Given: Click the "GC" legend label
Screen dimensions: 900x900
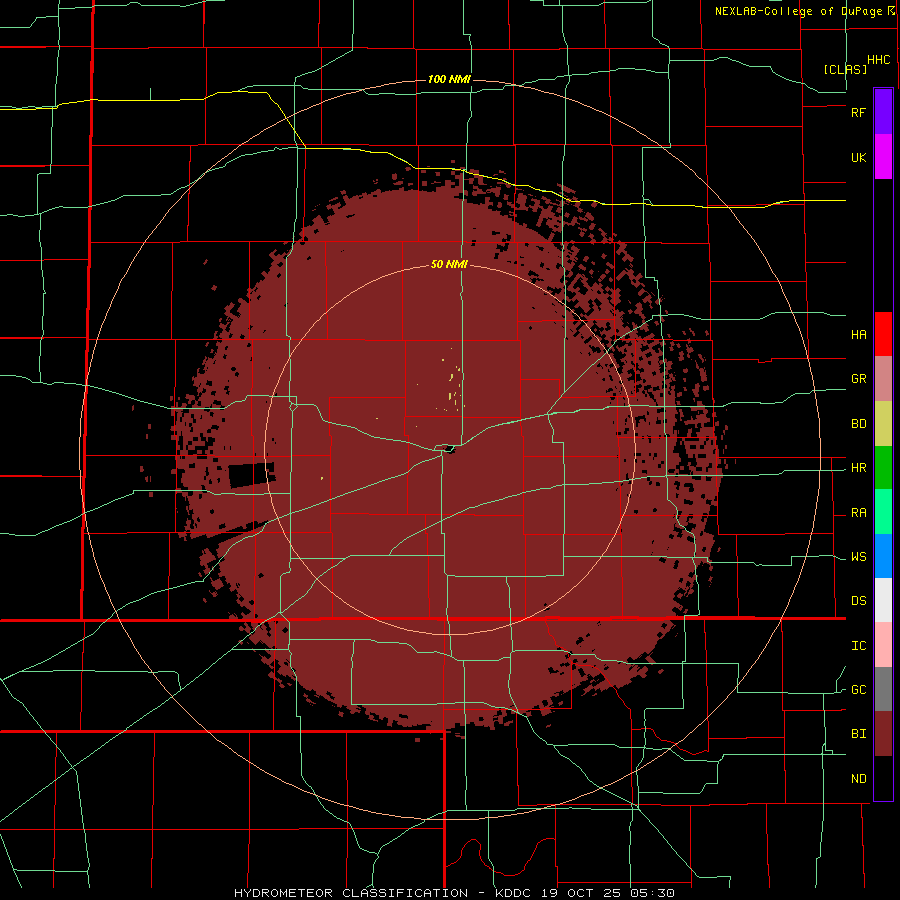Looking at the screenshot, I should click(858, 690).
